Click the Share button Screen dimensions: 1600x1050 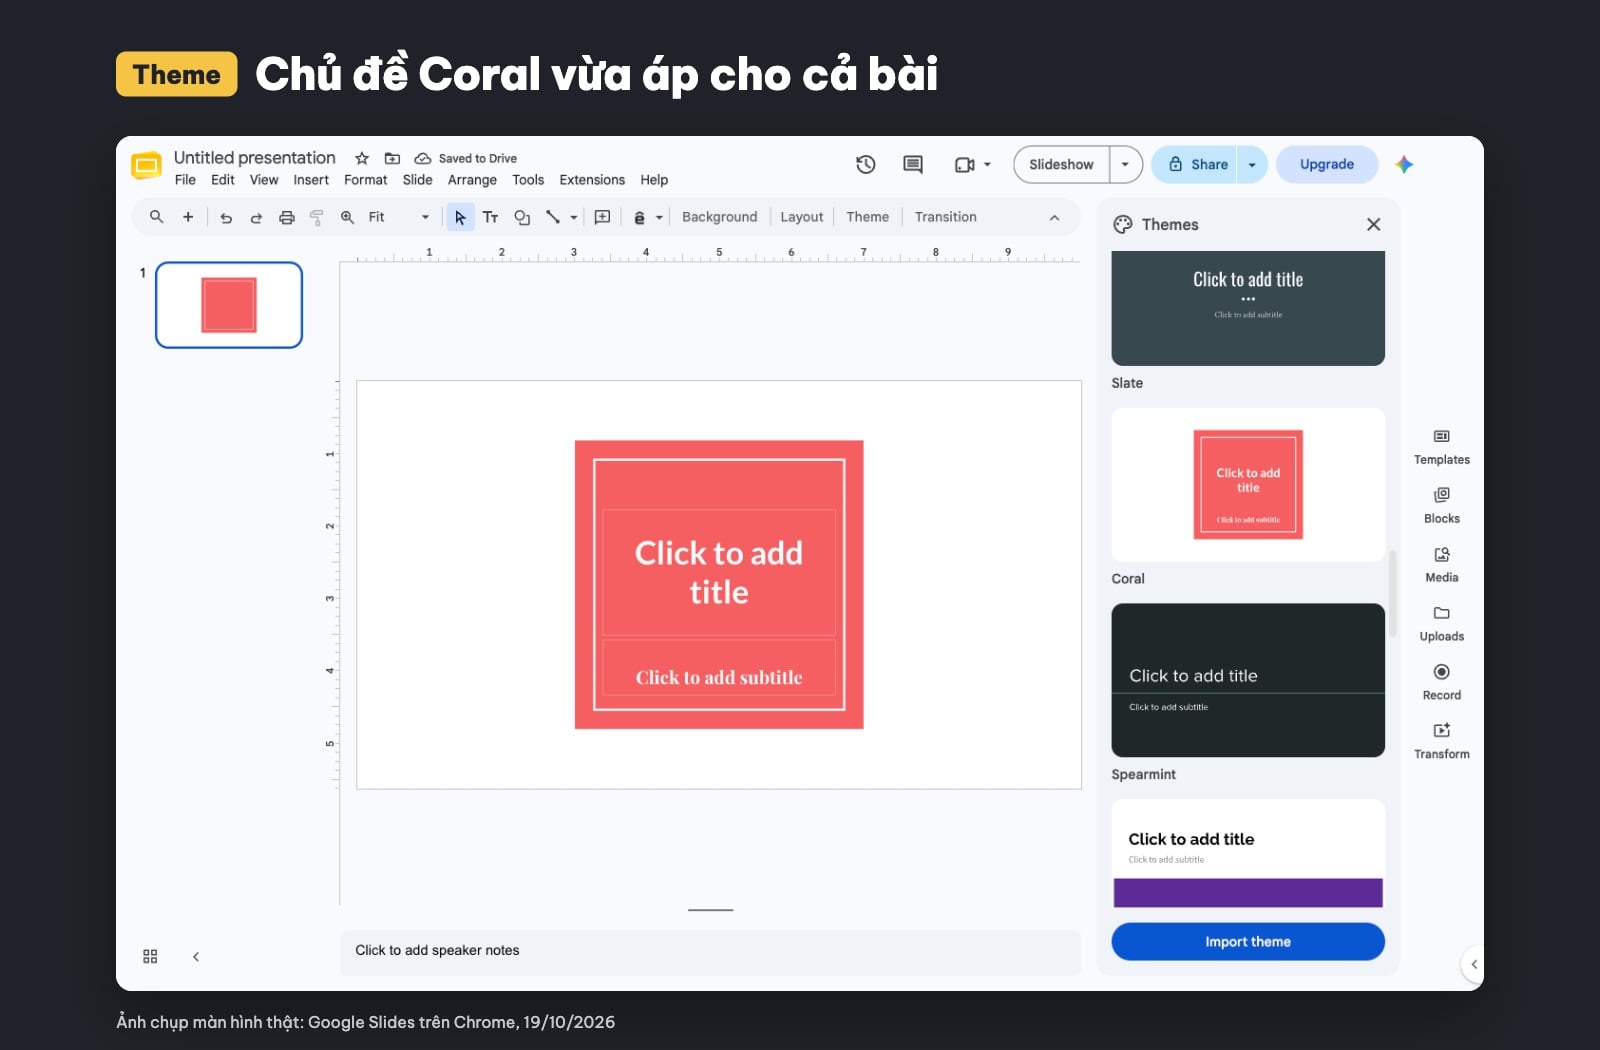1197,165
